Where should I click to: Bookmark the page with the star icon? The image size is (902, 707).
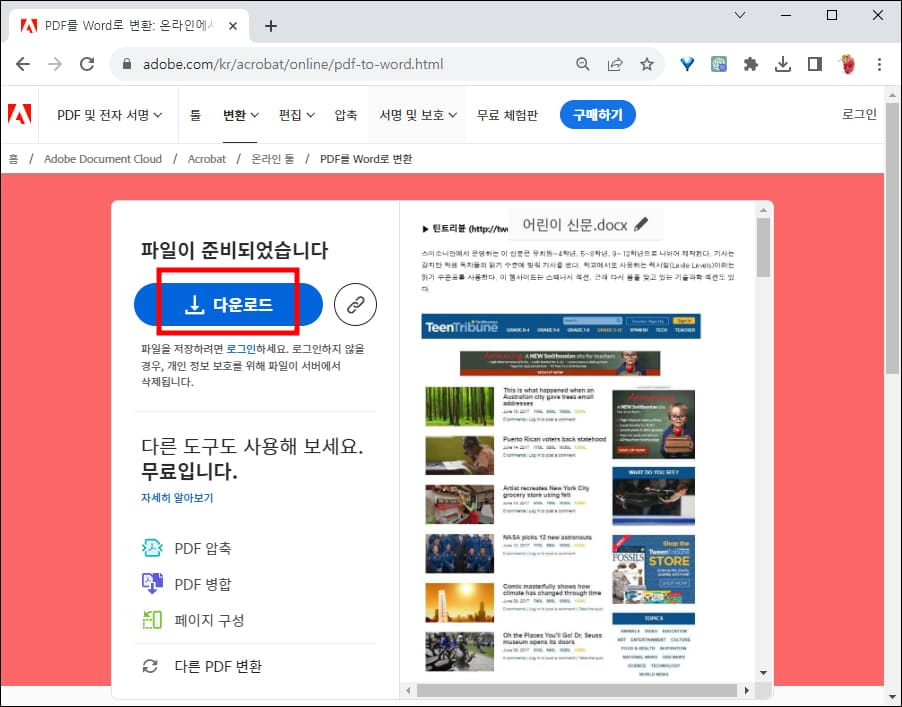pos(647,62)
